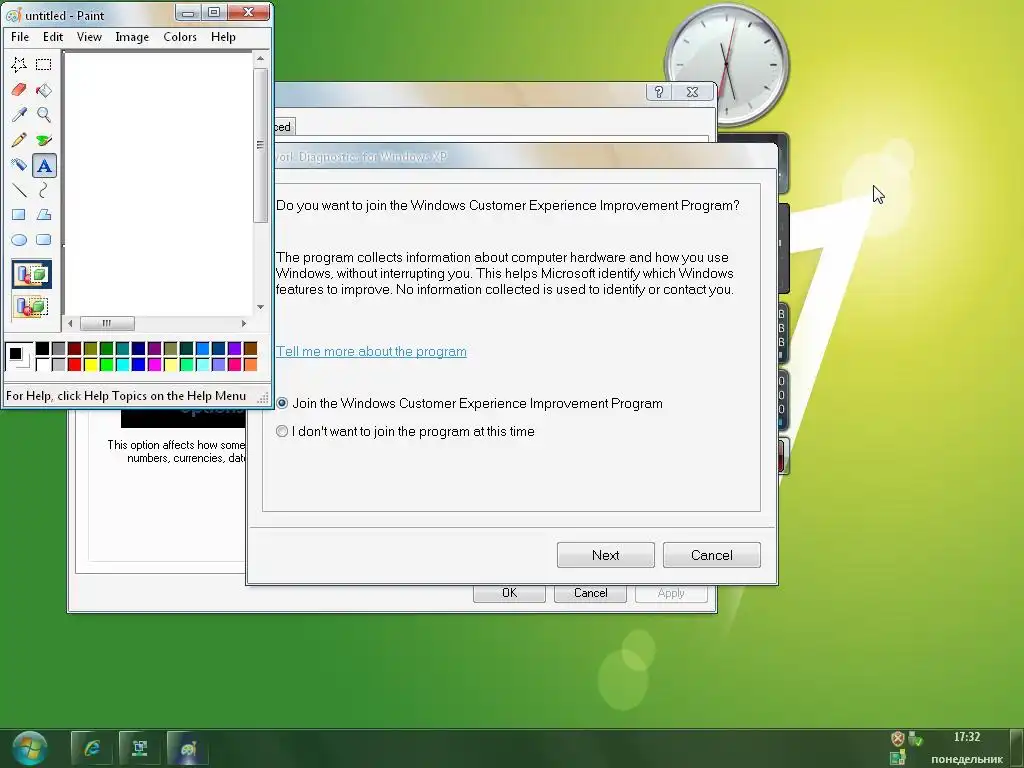The height and width of the screenshot is (768, 1024).
Task: Click the Paint horizontal scroll-right arrow
Action: [244, 323]
